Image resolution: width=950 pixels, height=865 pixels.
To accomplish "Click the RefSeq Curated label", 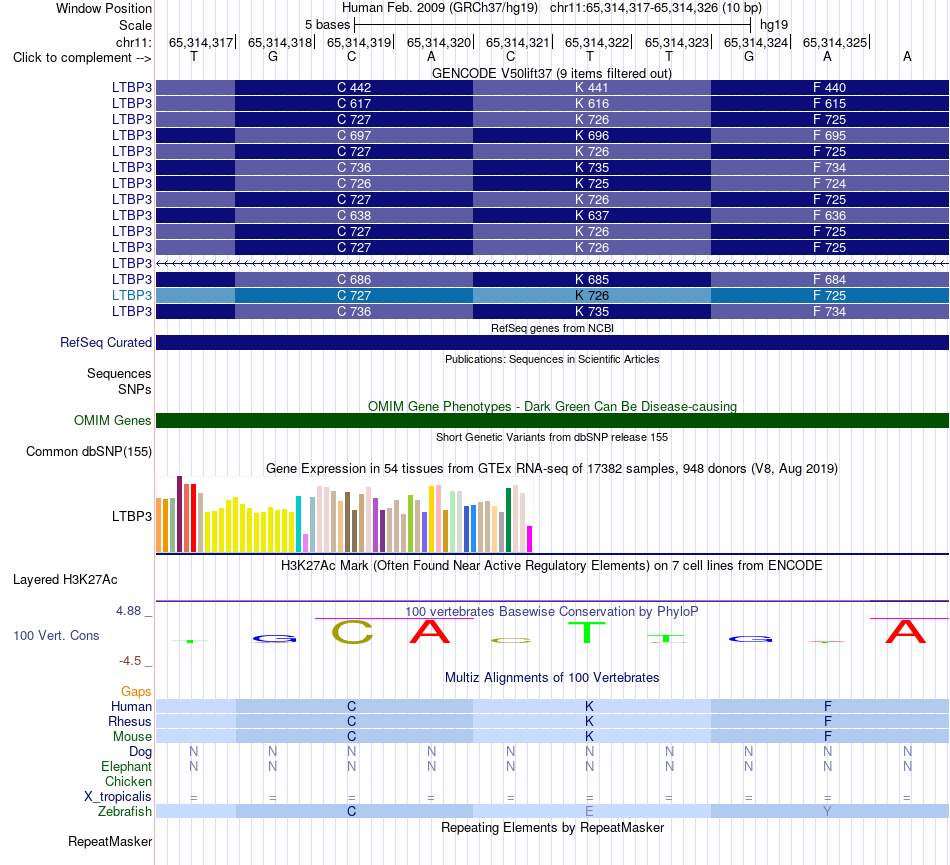I will click(105, 342).
